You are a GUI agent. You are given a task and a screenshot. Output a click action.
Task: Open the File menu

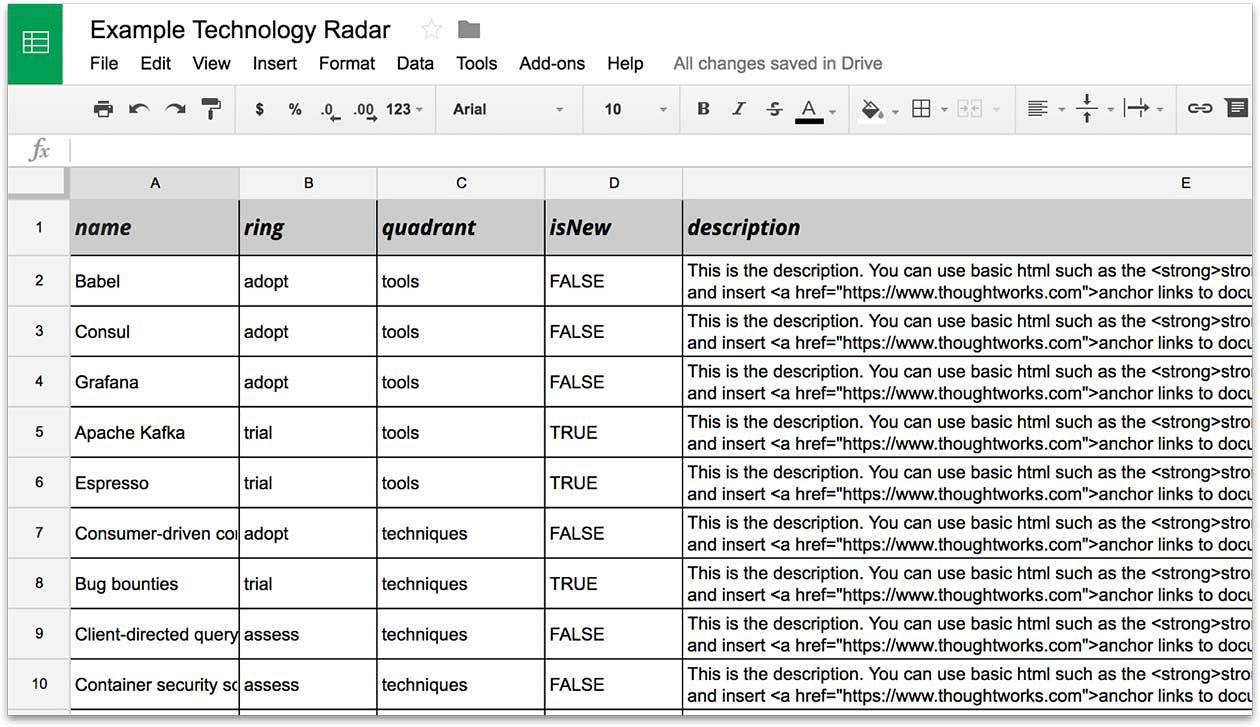click(104, 63)
